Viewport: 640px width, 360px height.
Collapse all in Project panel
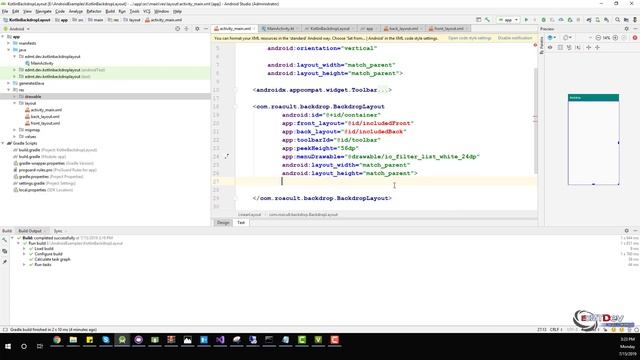pos(187,29)
